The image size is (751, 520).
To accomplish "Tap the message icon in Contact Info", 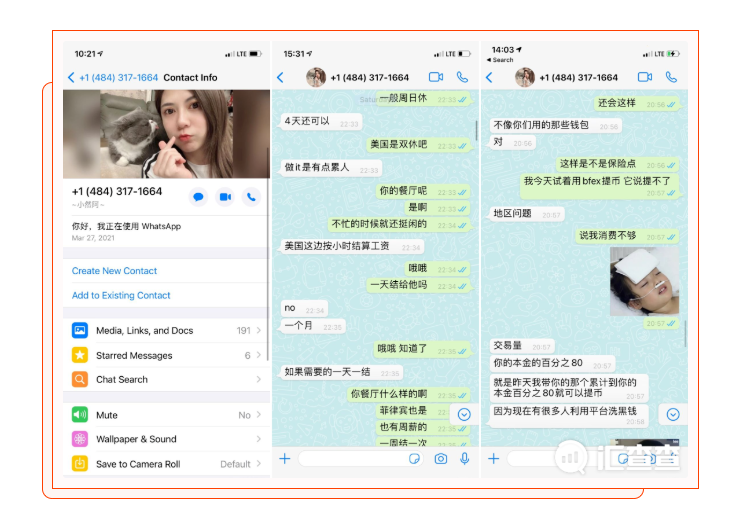I will tap(198, 197).
